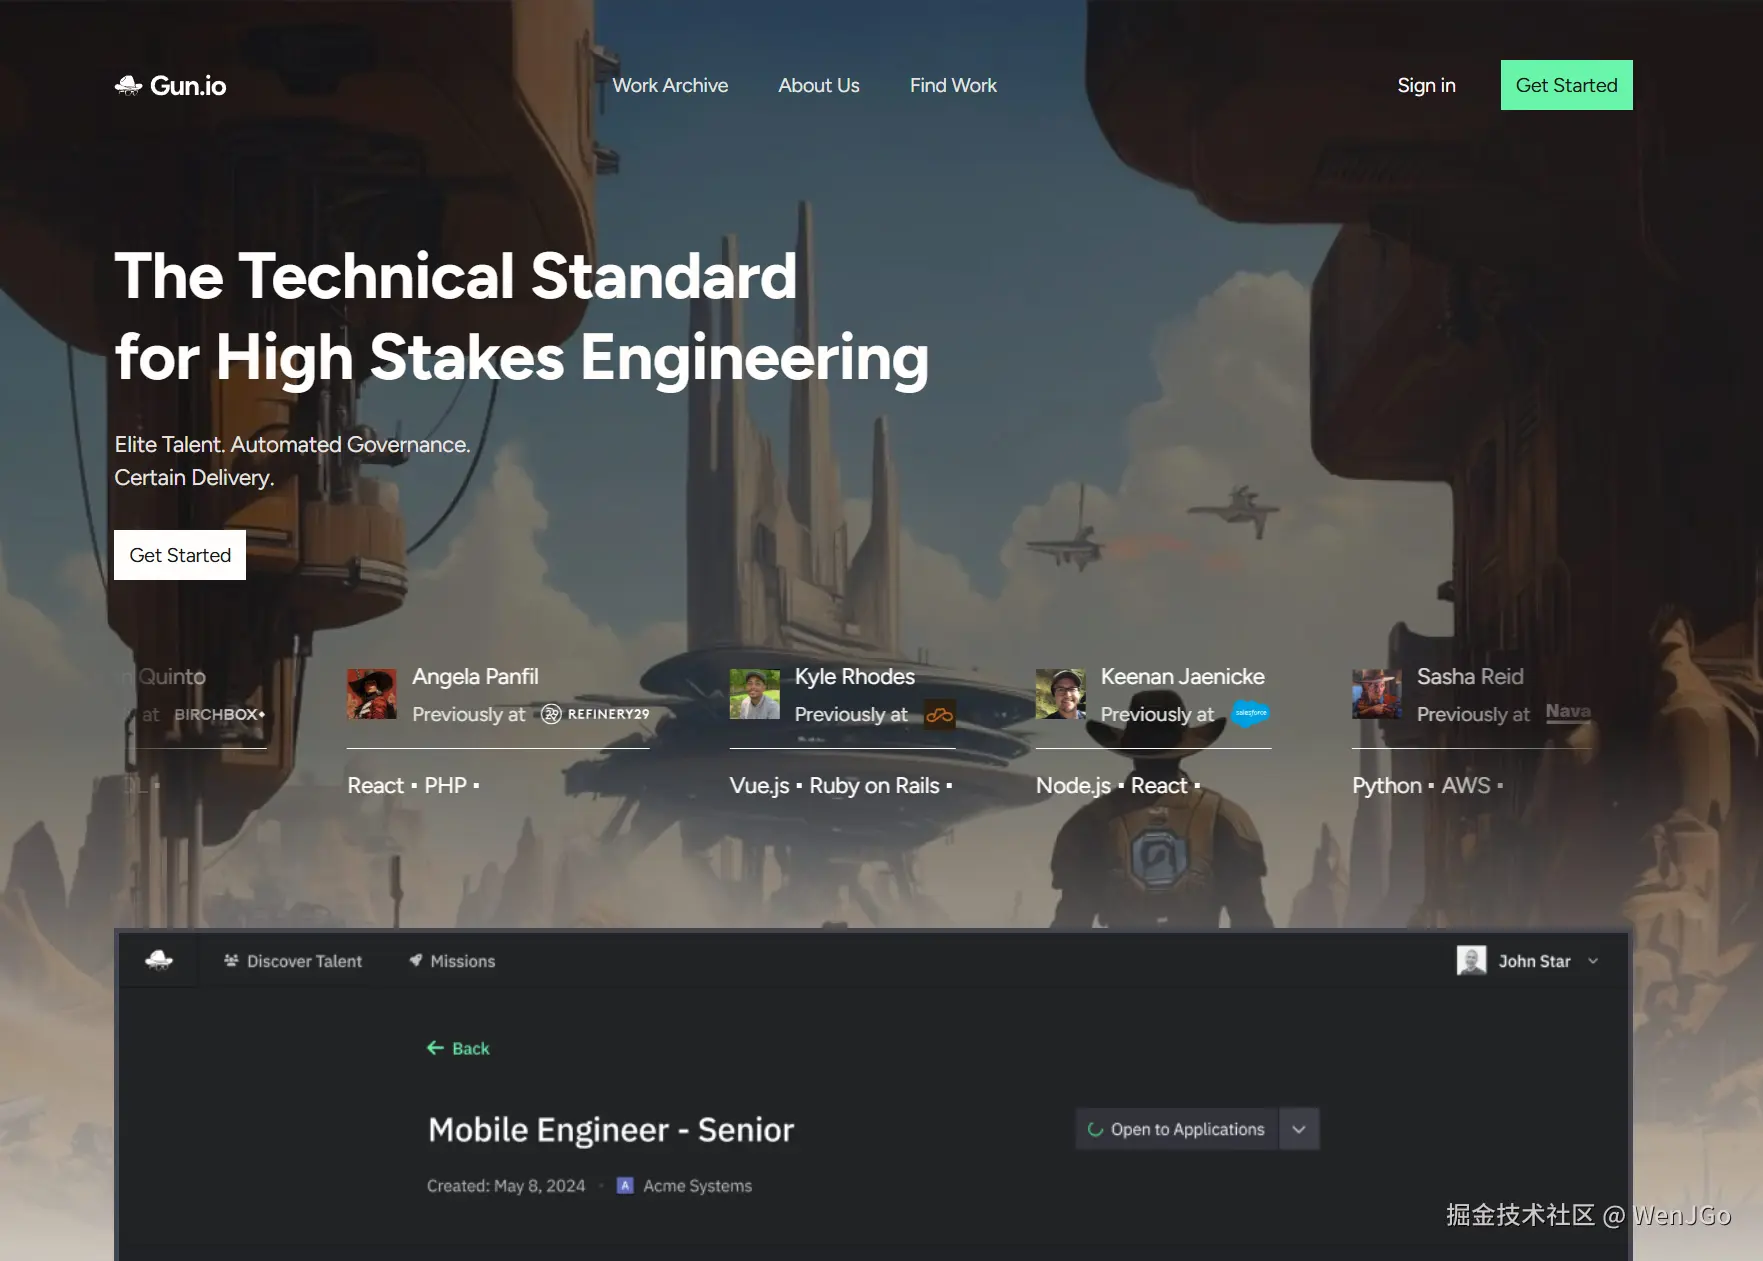1763x1261 pixels.
Task: Expand the John Star account dropdown chevron
Action: click(1593, 961)
